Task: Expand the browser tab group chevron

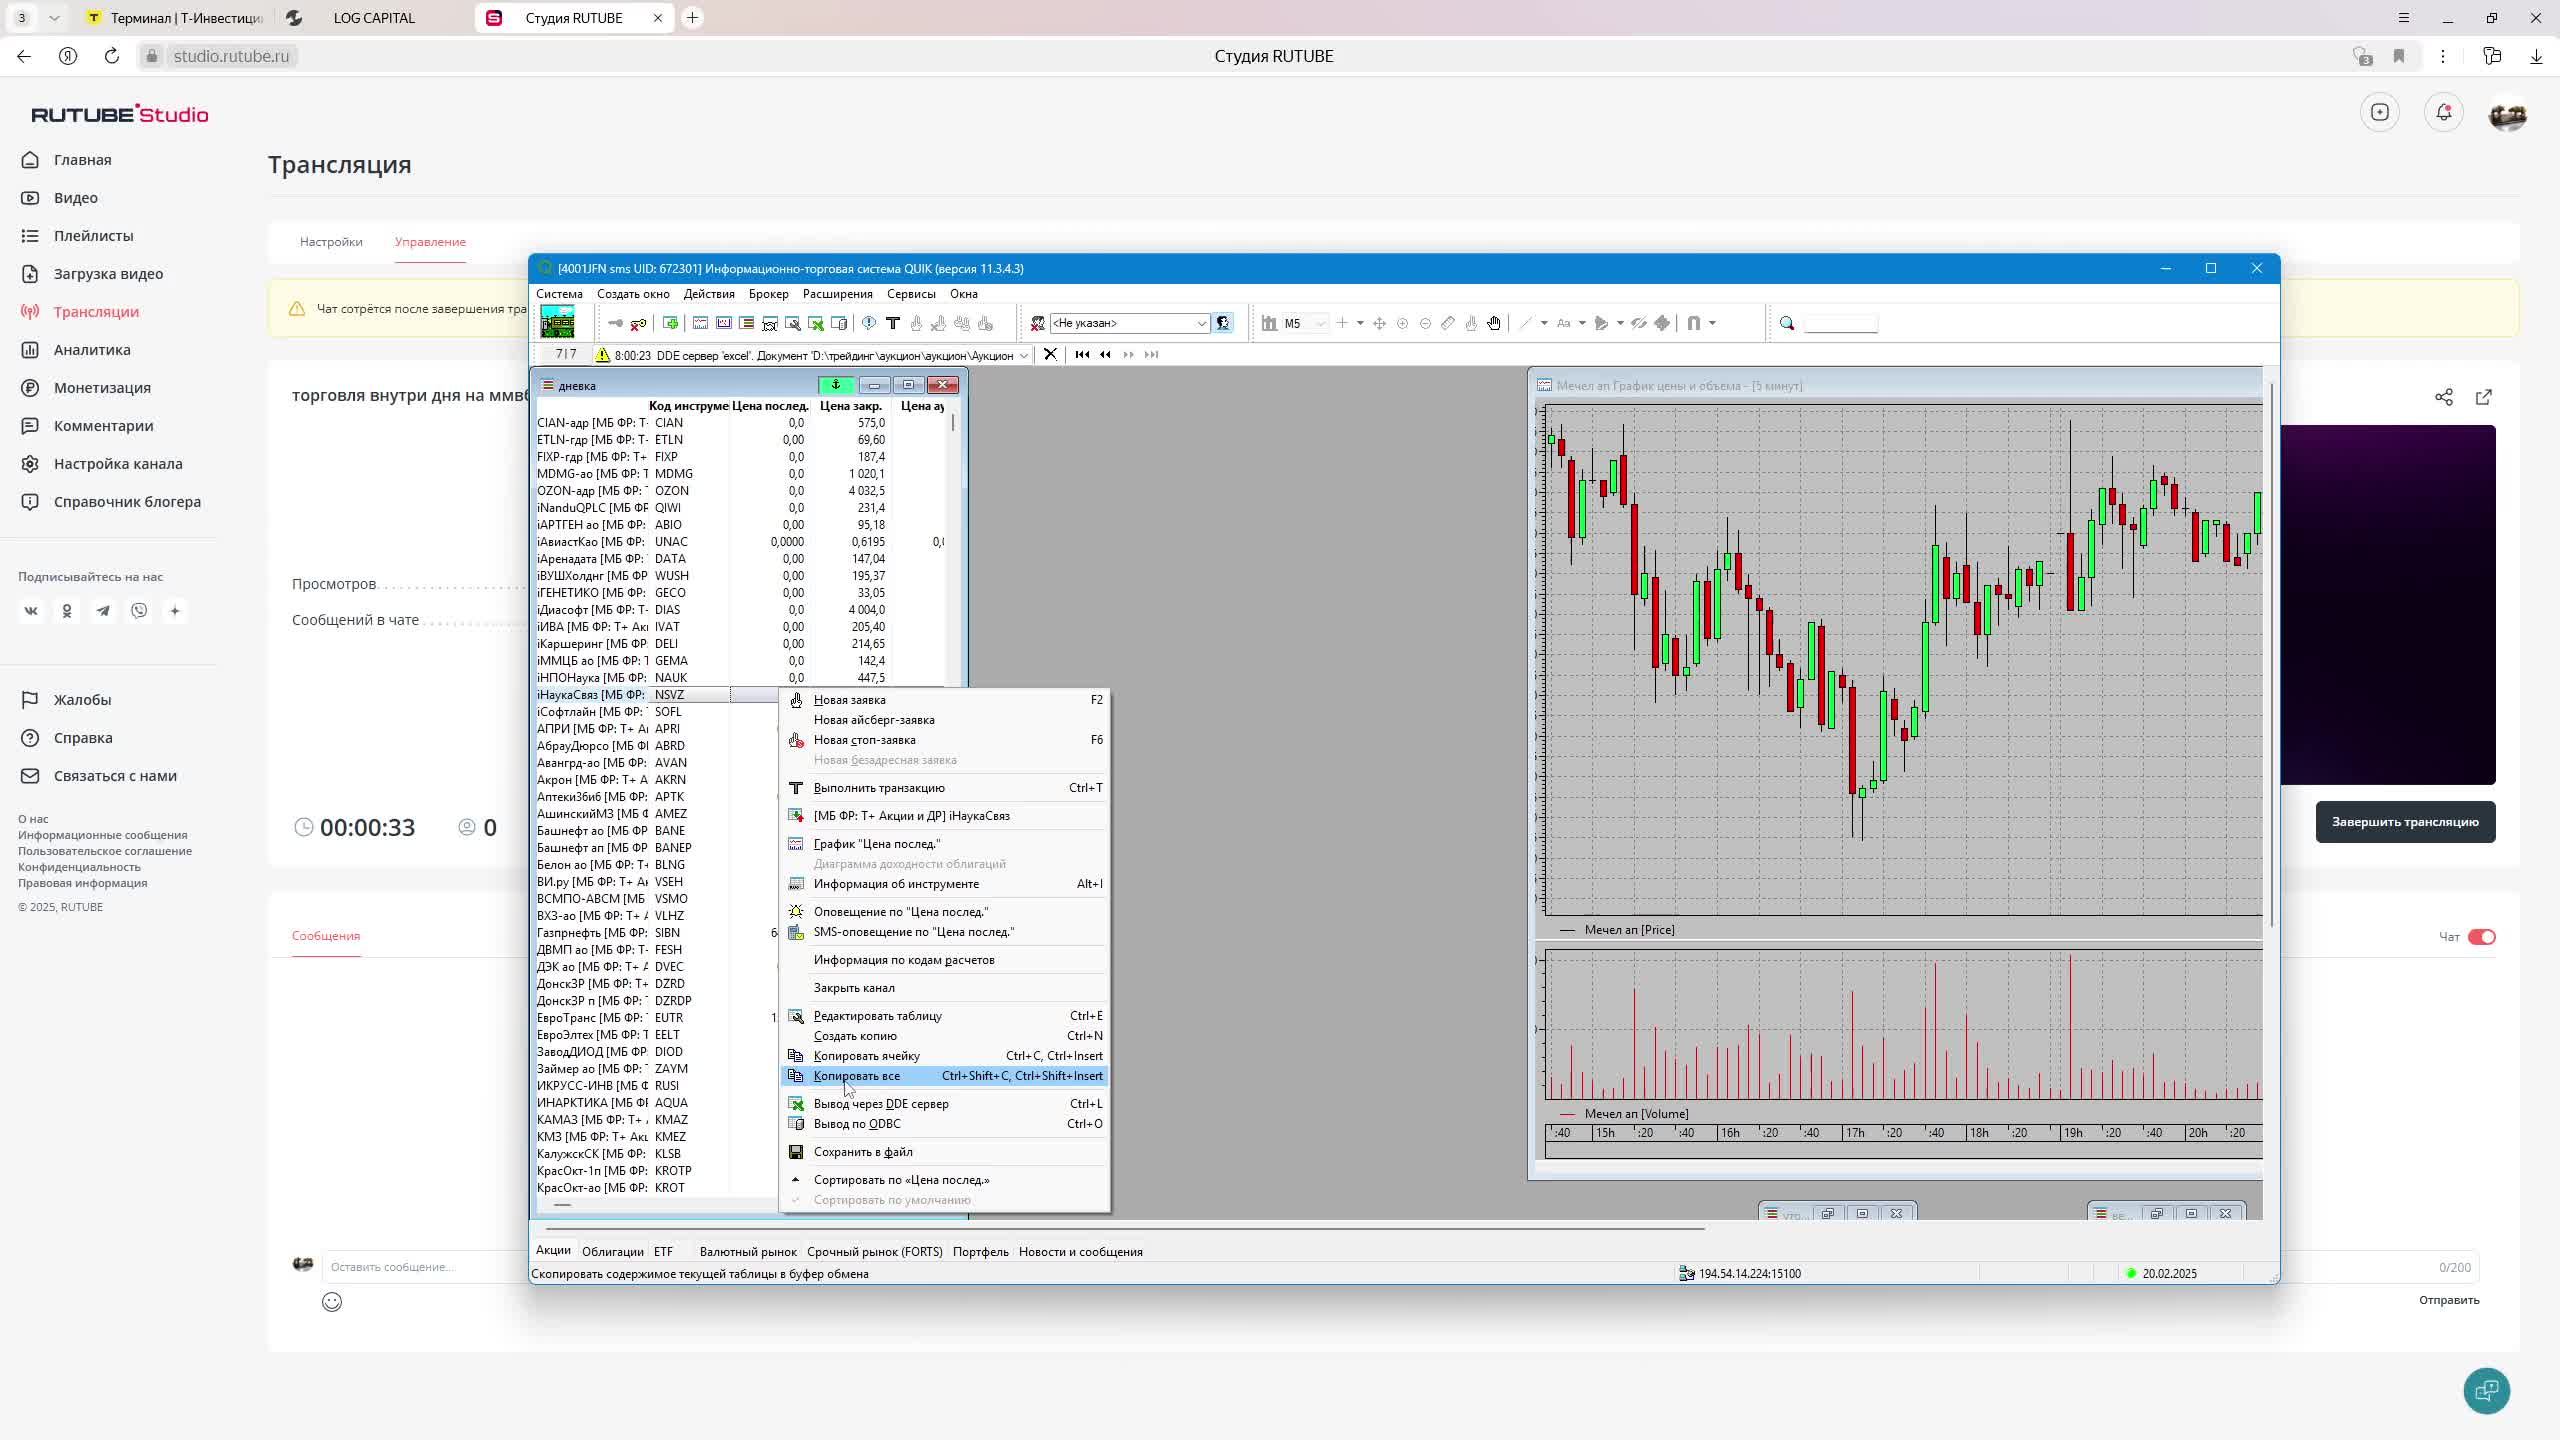Action: coord(54,18)
